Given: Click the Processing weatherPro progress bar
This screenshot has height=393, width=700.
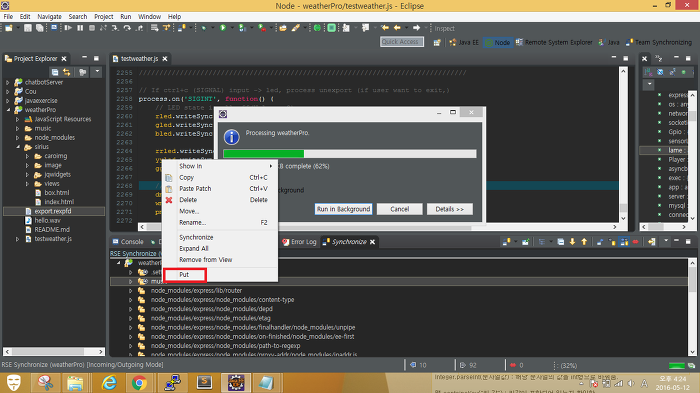Looking at the screenshot, I should [350, 154].
